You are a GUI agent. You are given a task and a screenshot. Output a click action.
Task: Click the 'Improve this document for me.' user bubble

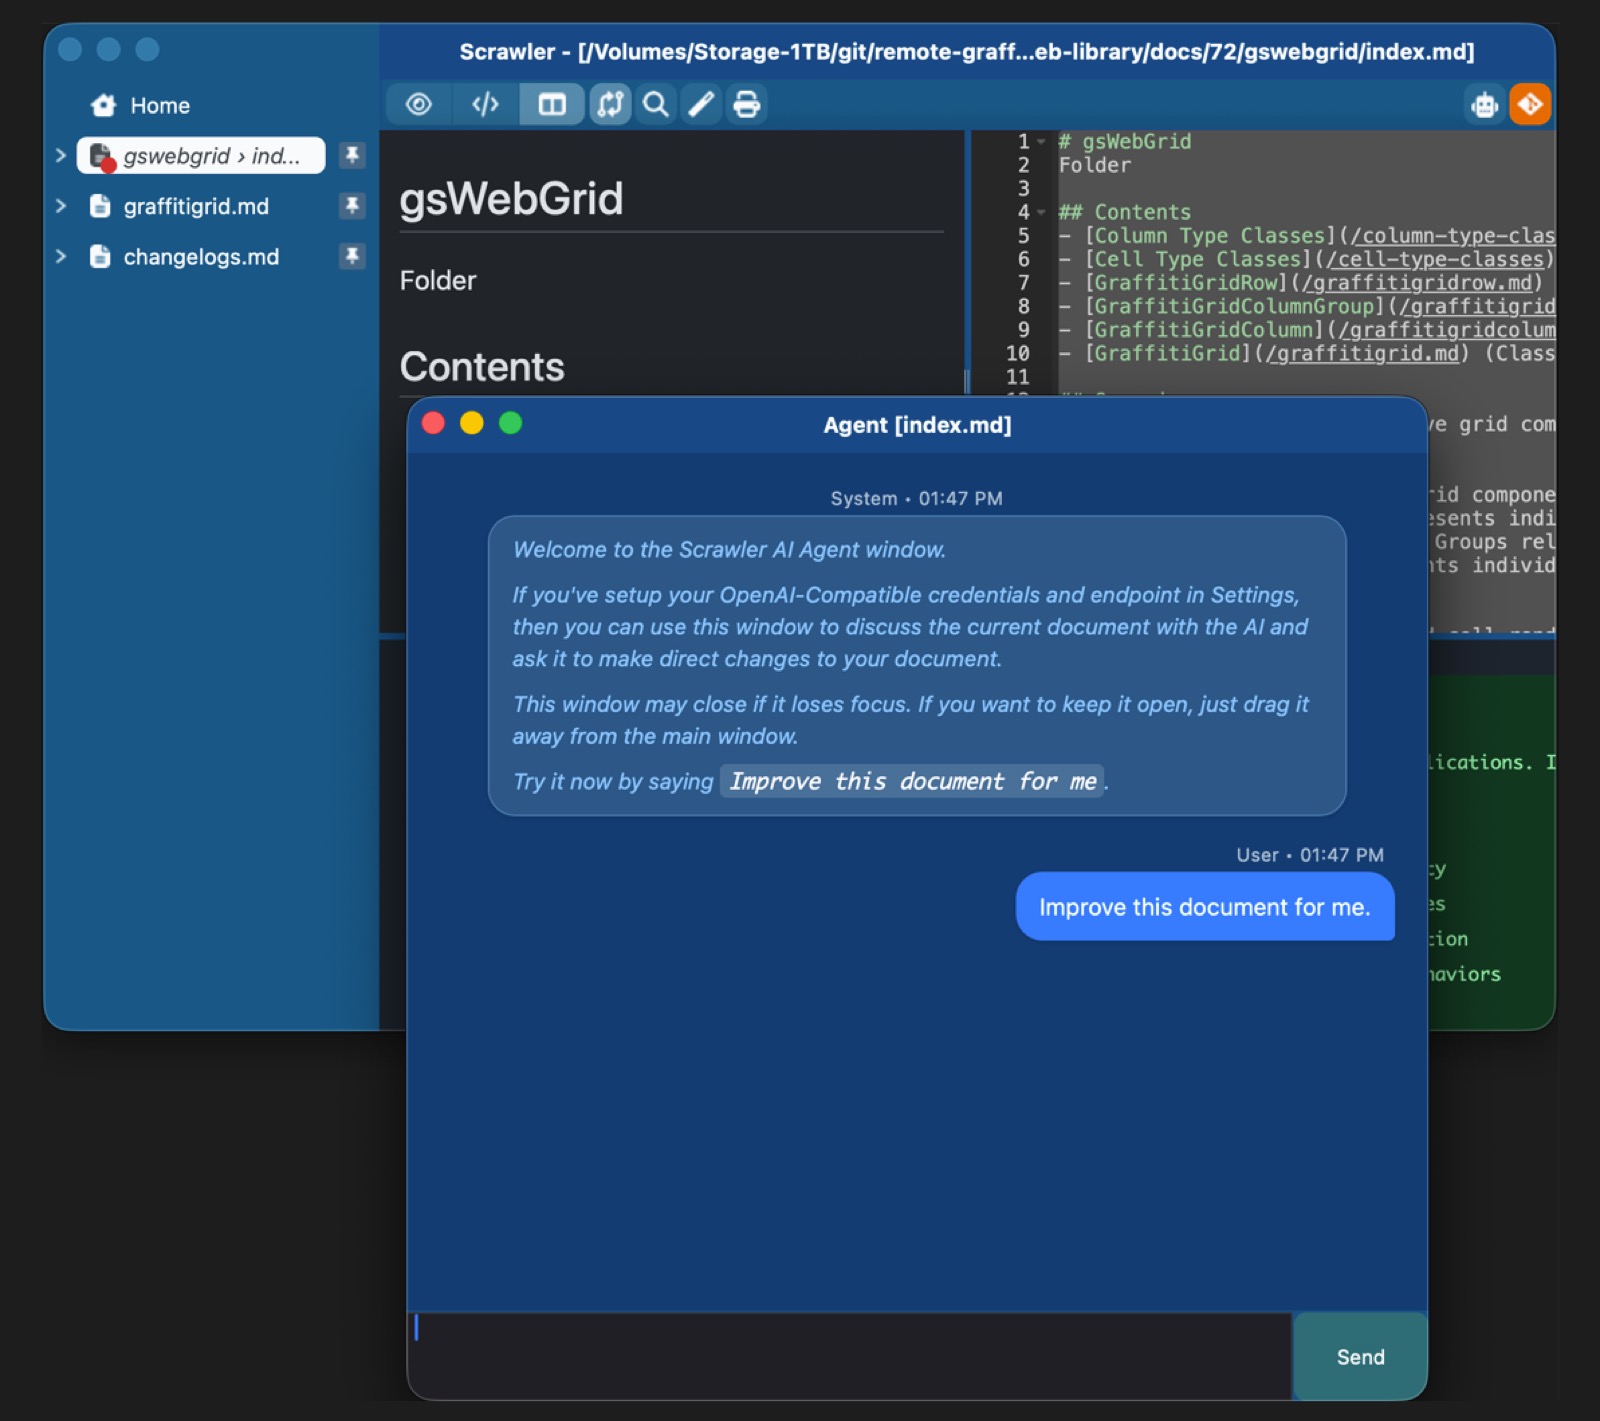click(x=1205, y=907)
